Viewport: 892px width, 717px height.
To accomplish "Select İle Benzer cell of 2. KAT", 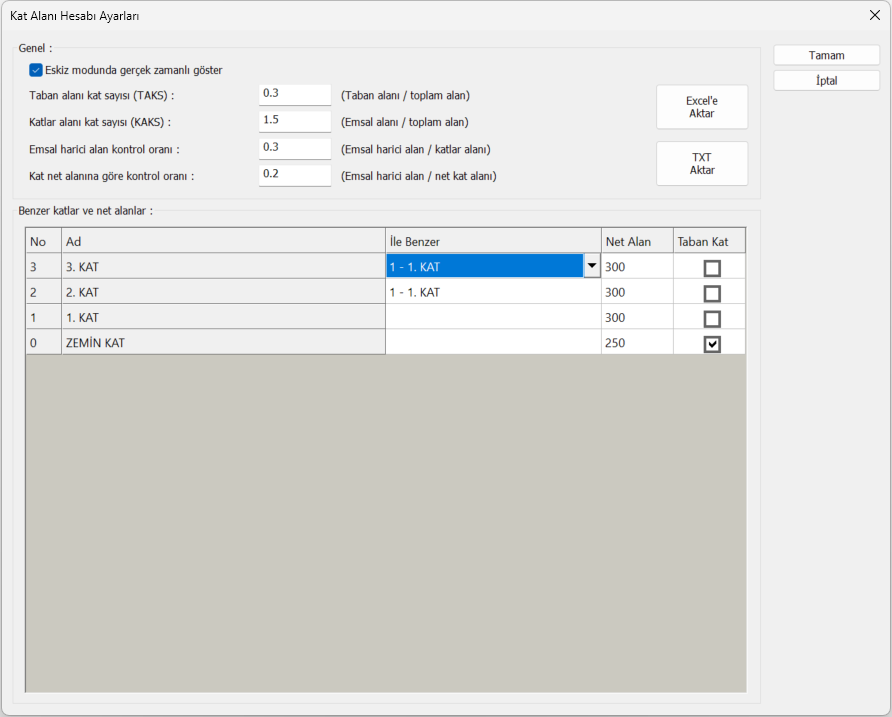I will point(493,292).
